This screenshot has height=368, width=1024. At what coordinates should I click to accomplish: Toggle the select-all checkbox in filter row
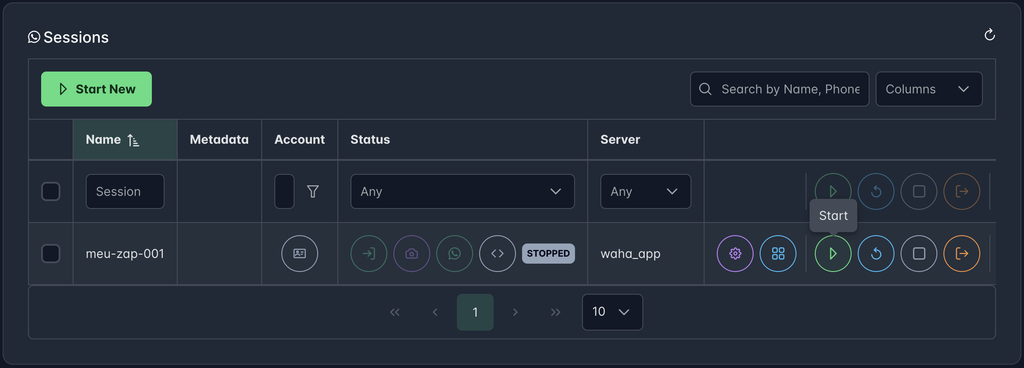(x=51, y=192)
